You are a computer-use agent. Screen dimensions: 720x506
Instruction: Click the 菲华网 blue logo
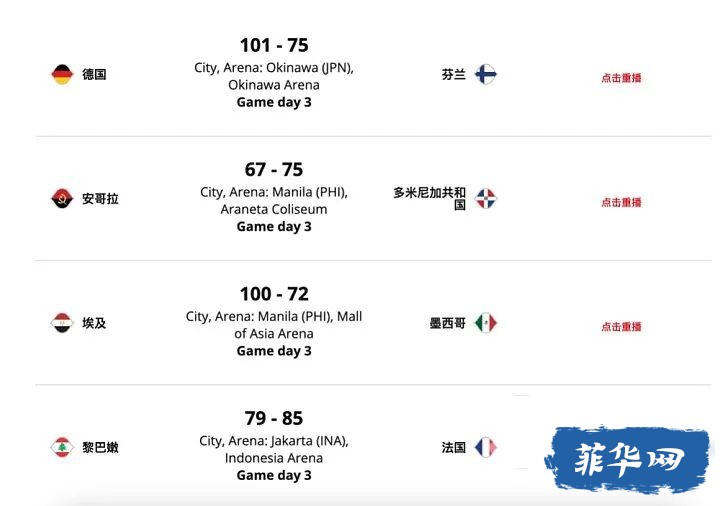pos(628,460)
